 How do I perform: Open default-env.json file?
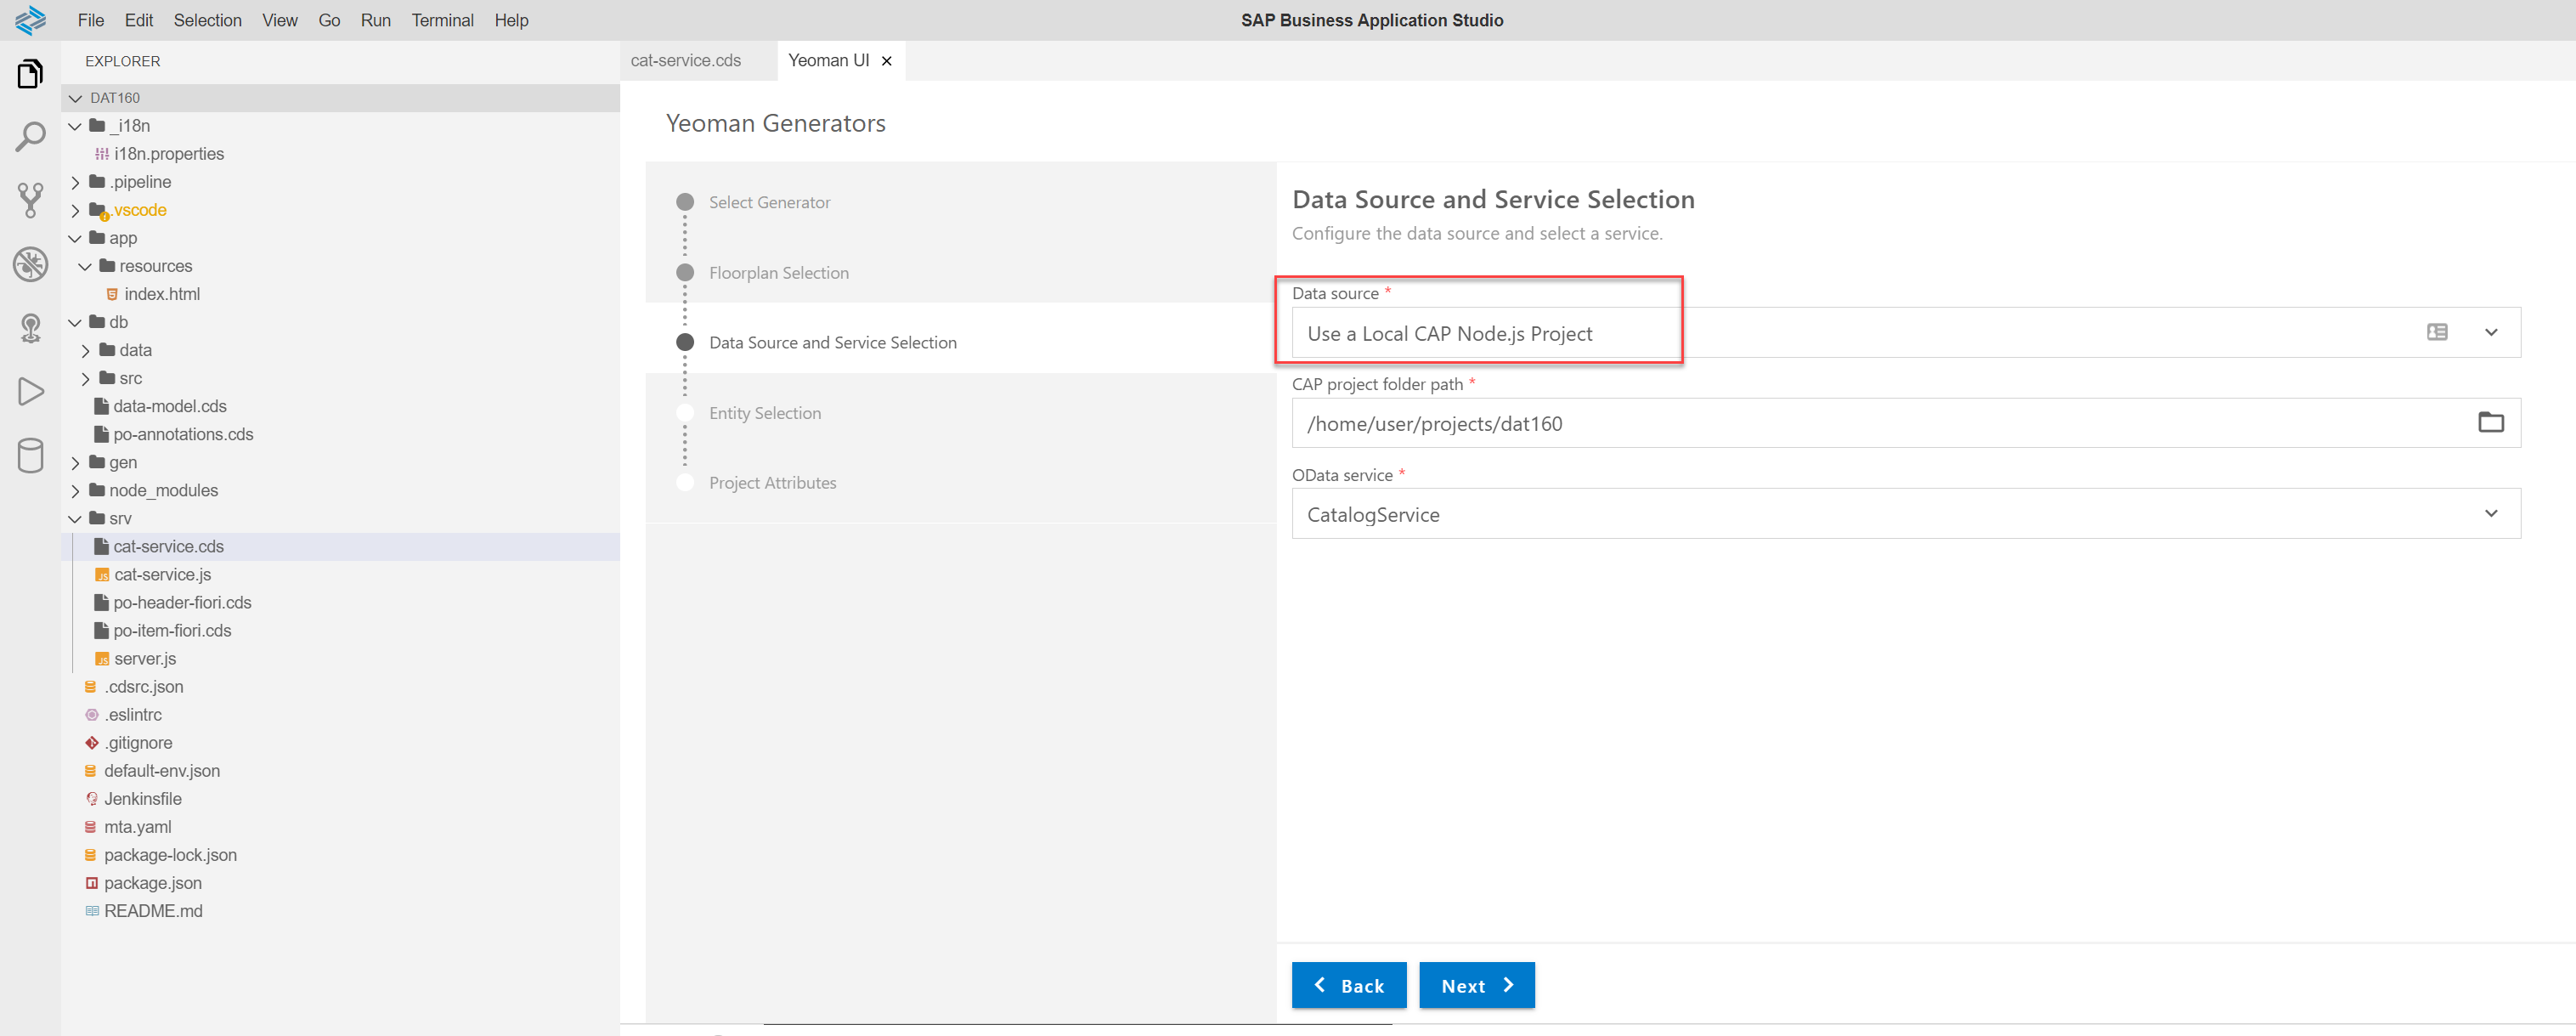(x=162, y=770)
